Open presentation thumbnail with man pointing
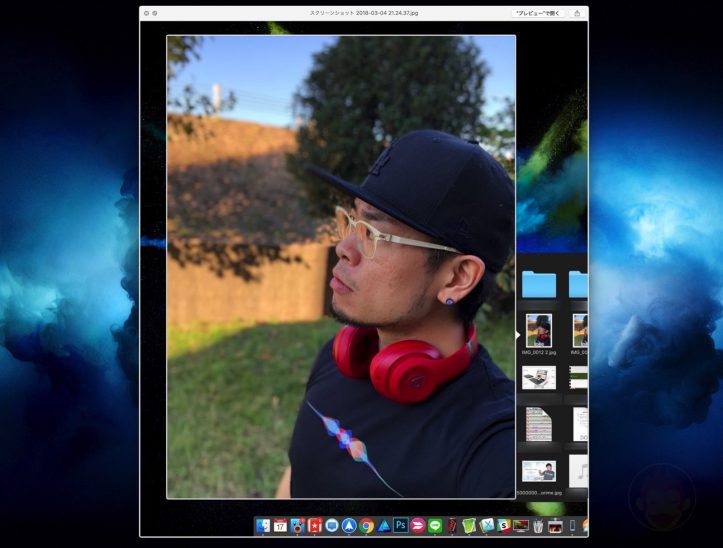 (539, 471)
